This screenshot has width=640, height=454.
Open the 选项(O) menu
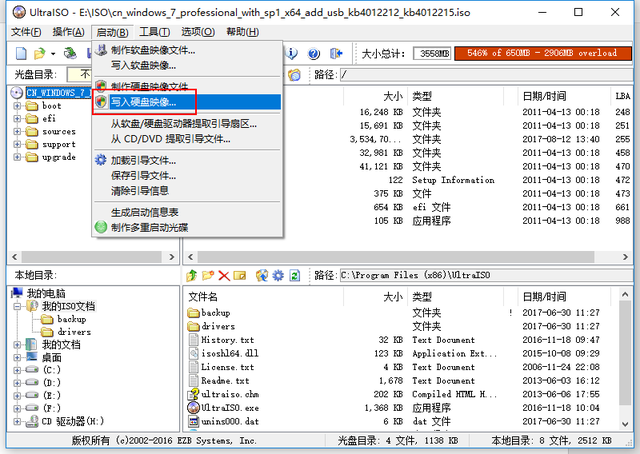click(x=198, y=32)
